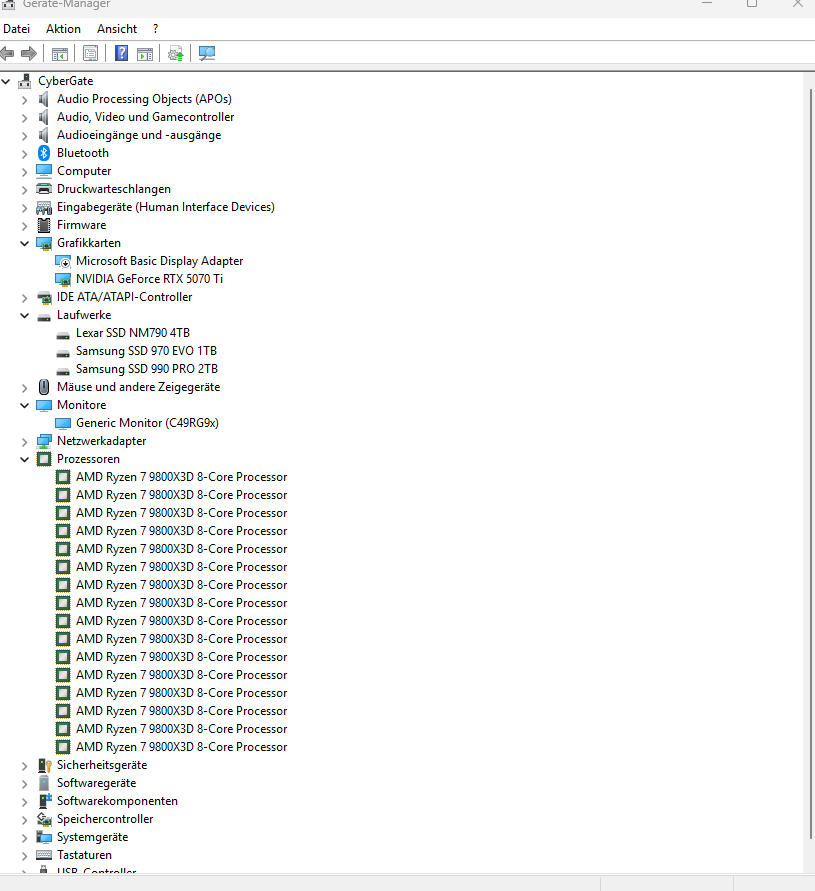Click the Forward arrow toolbar icon
Viewport: 815px width, 891px height.
(28, 54)
